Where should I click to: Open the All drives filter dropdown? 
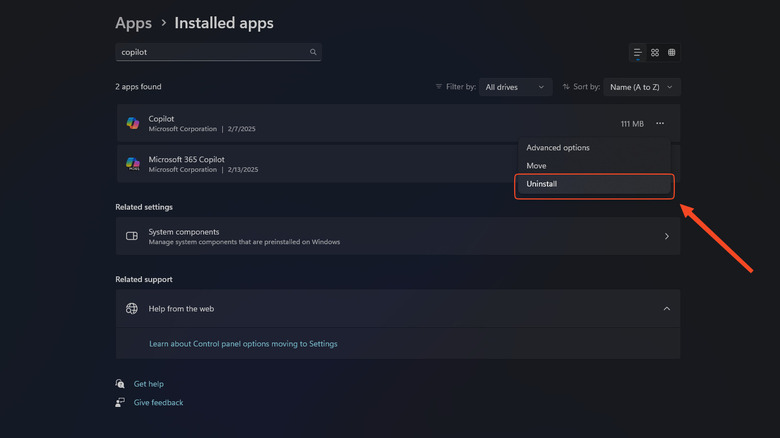[x=515, y=87]
